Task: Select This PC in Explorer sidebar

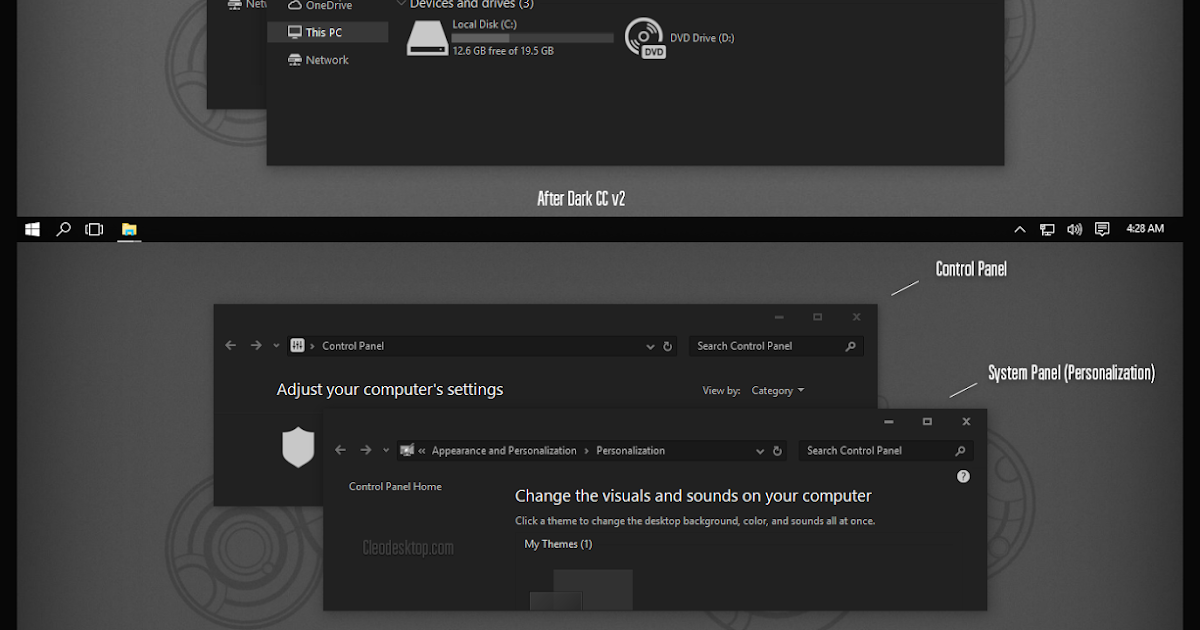Action: (328, 32)
